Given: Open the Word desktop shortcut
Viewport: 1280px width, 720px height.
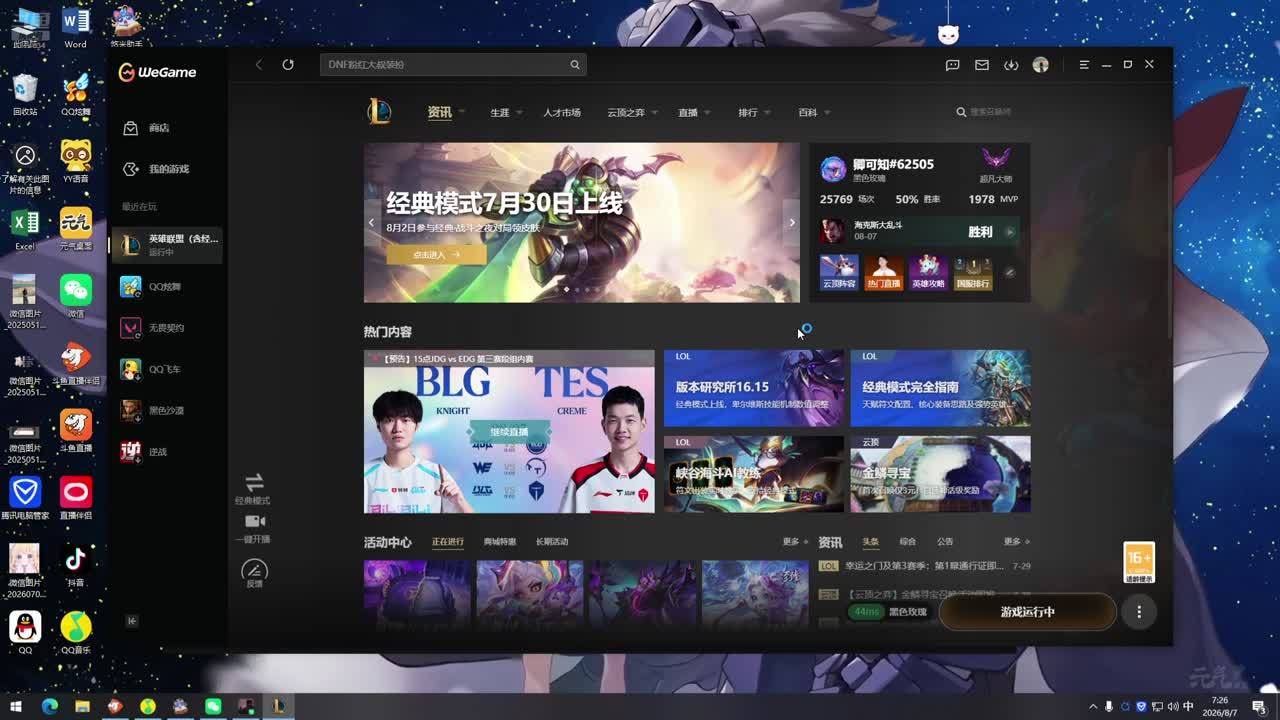Looking at the screenshot, I should click(75, 28).
